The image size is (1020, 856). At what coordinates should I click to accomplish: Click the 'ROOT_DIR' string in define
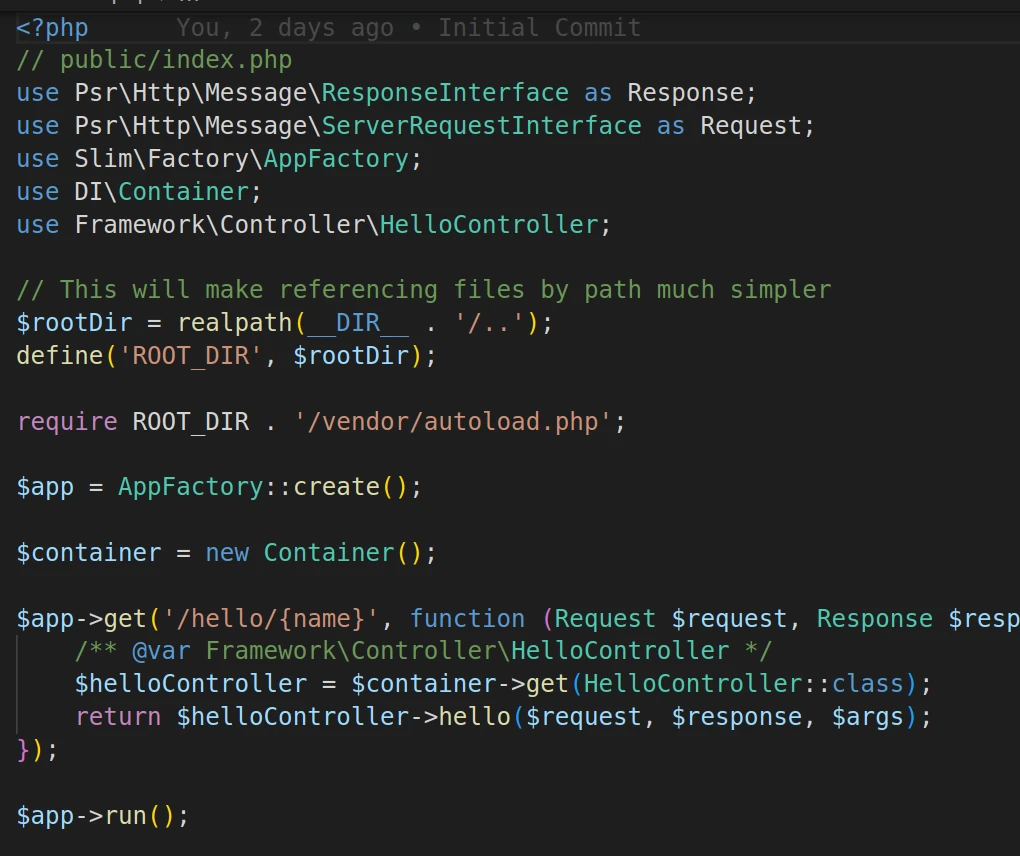(191, 356)
